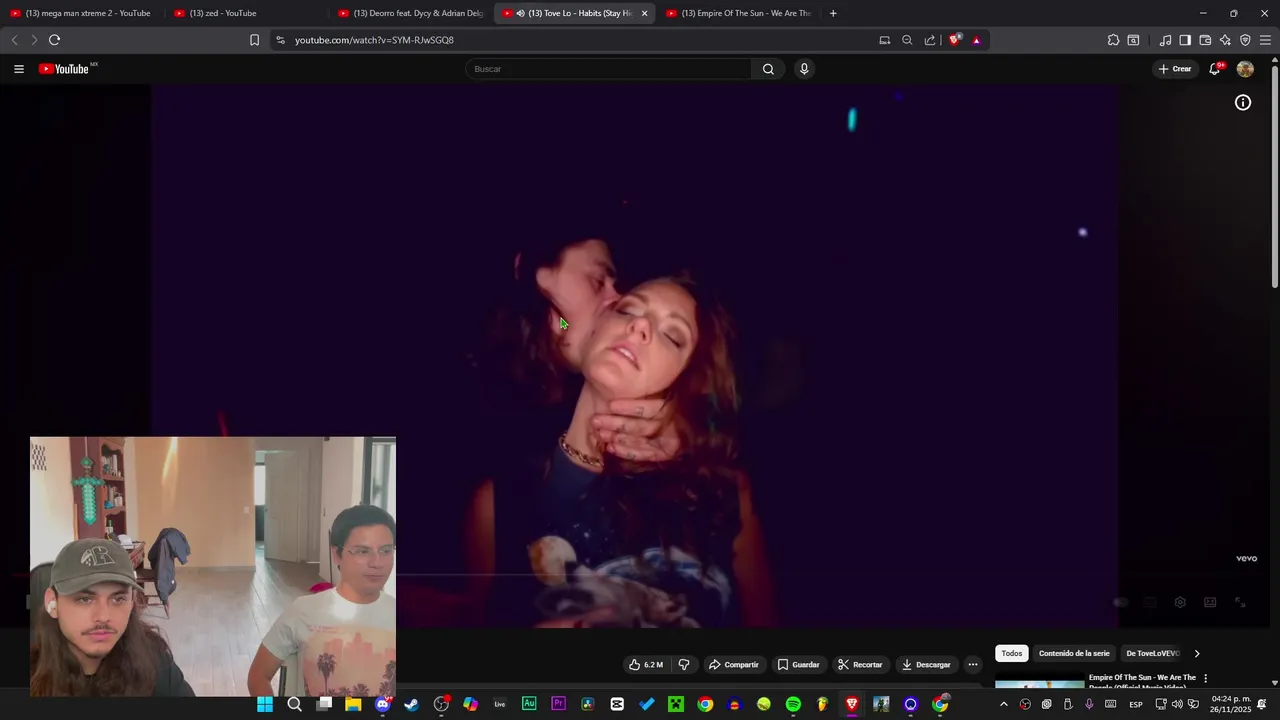Image resolution: width=1280 pixels, height=720 pixels.
Task: Click the Descargar download button
Action: point(926,665)
